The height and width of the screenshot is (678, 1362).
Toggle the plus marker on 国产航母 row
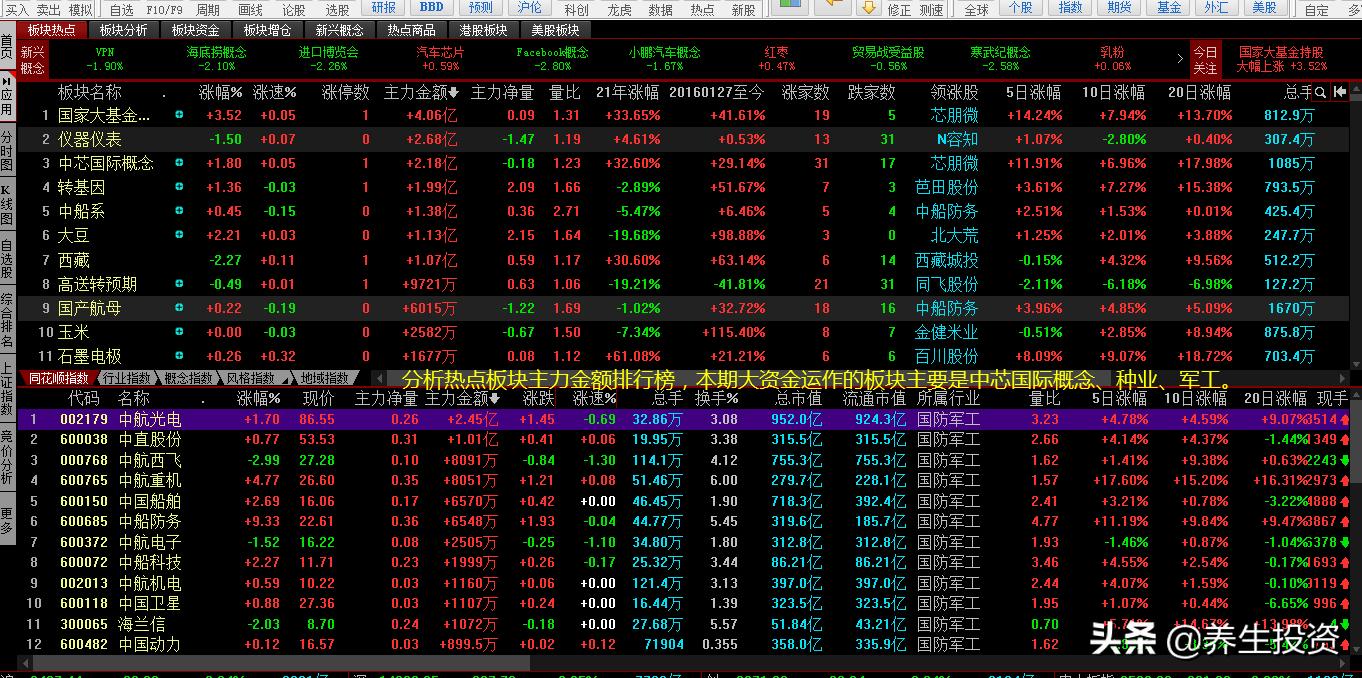[179, 308]
